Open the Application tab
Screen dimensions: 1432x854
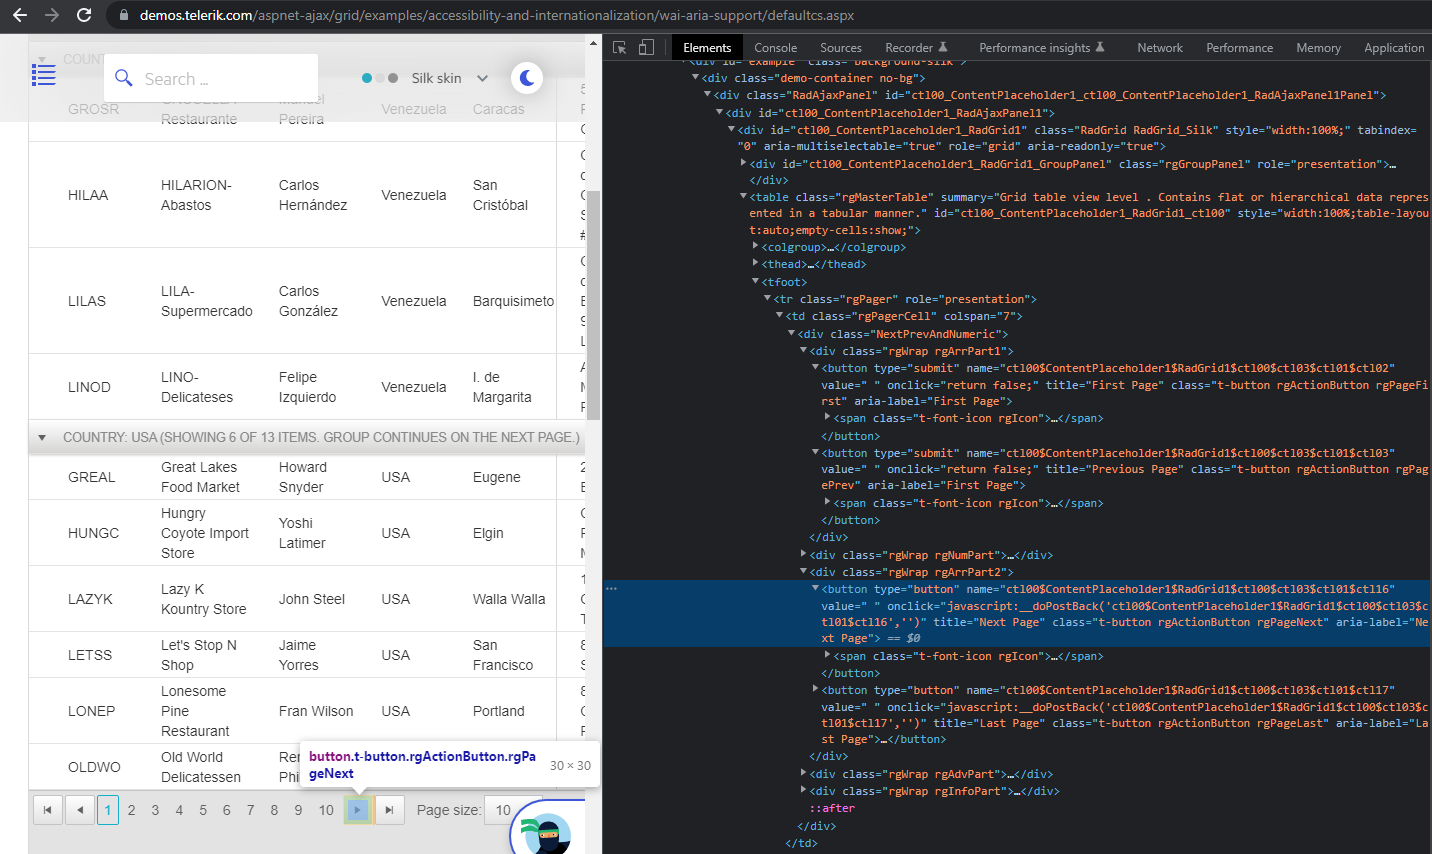1394,48
